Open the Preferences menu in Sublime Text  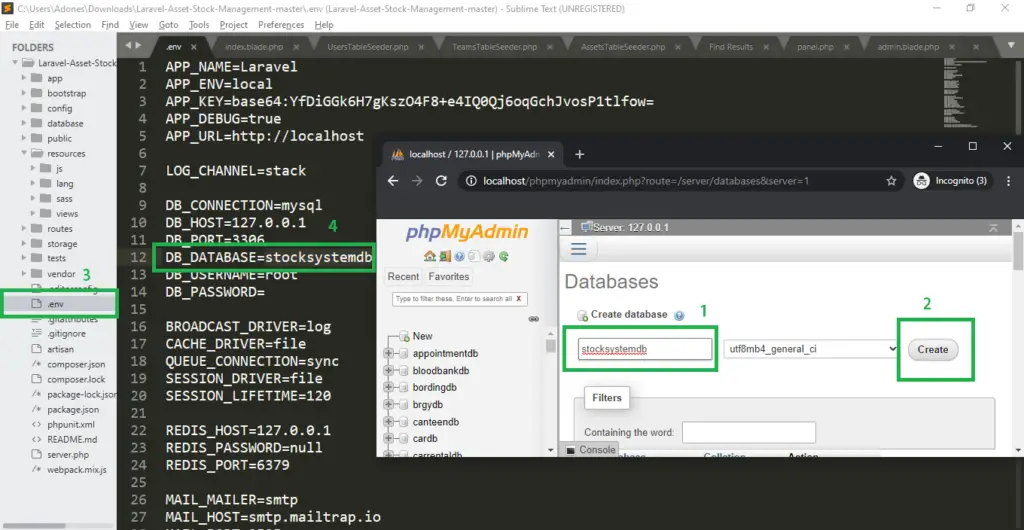(x=280, y=24)
